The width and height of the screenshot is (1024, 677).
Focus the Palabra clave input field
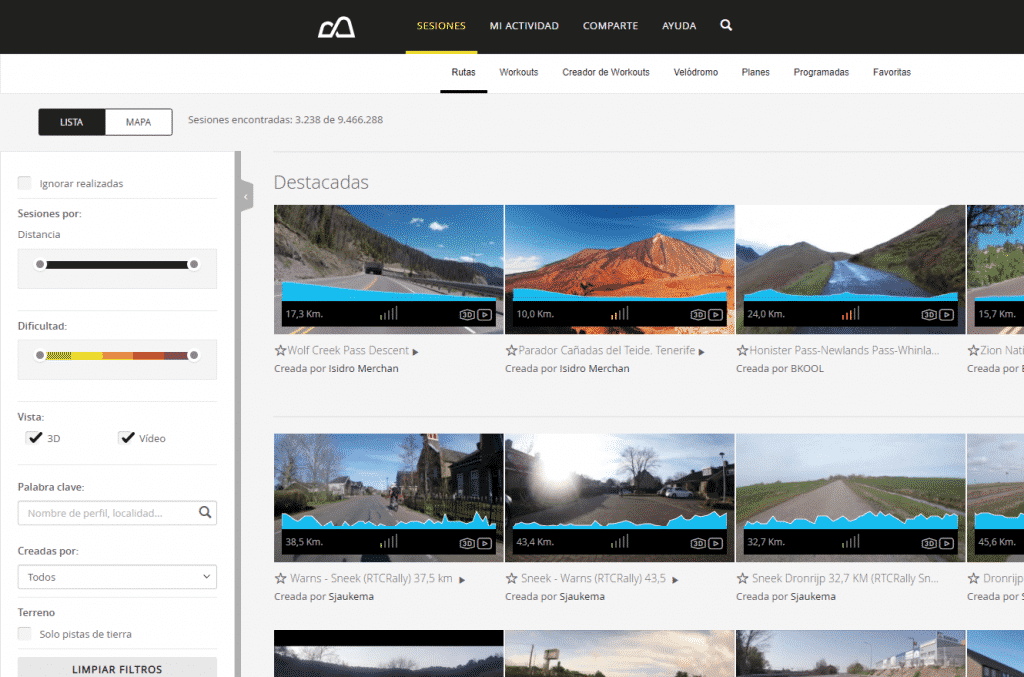pyautogui.click(x=118, y=513)
